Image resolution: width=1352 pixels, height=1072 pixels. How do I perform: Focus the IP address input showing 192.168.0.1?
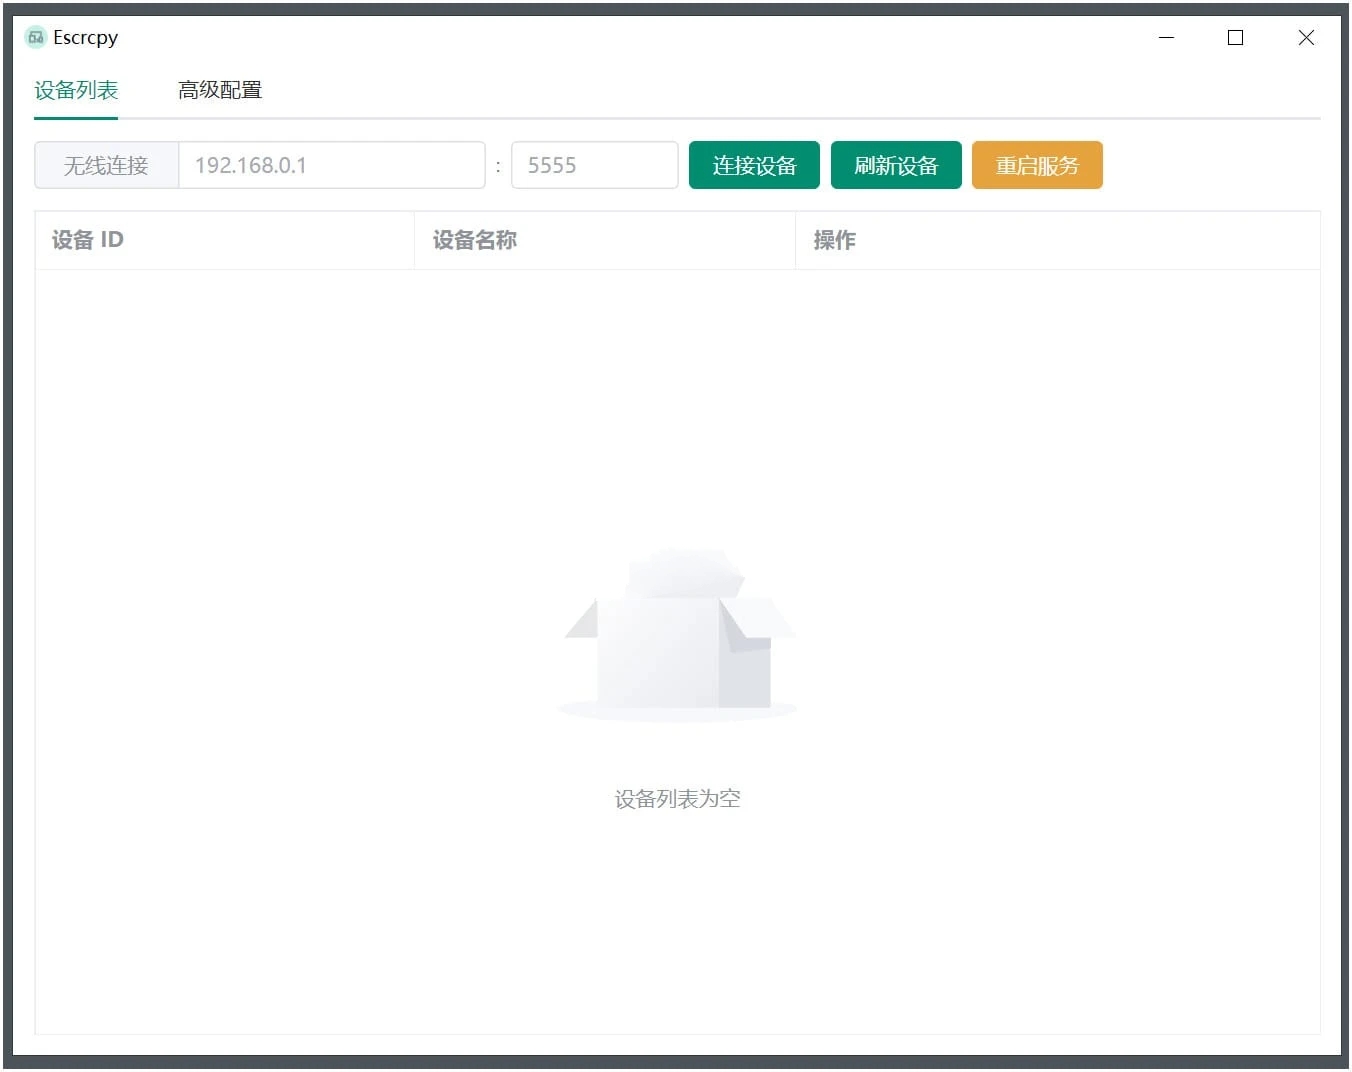click(330, 165)
